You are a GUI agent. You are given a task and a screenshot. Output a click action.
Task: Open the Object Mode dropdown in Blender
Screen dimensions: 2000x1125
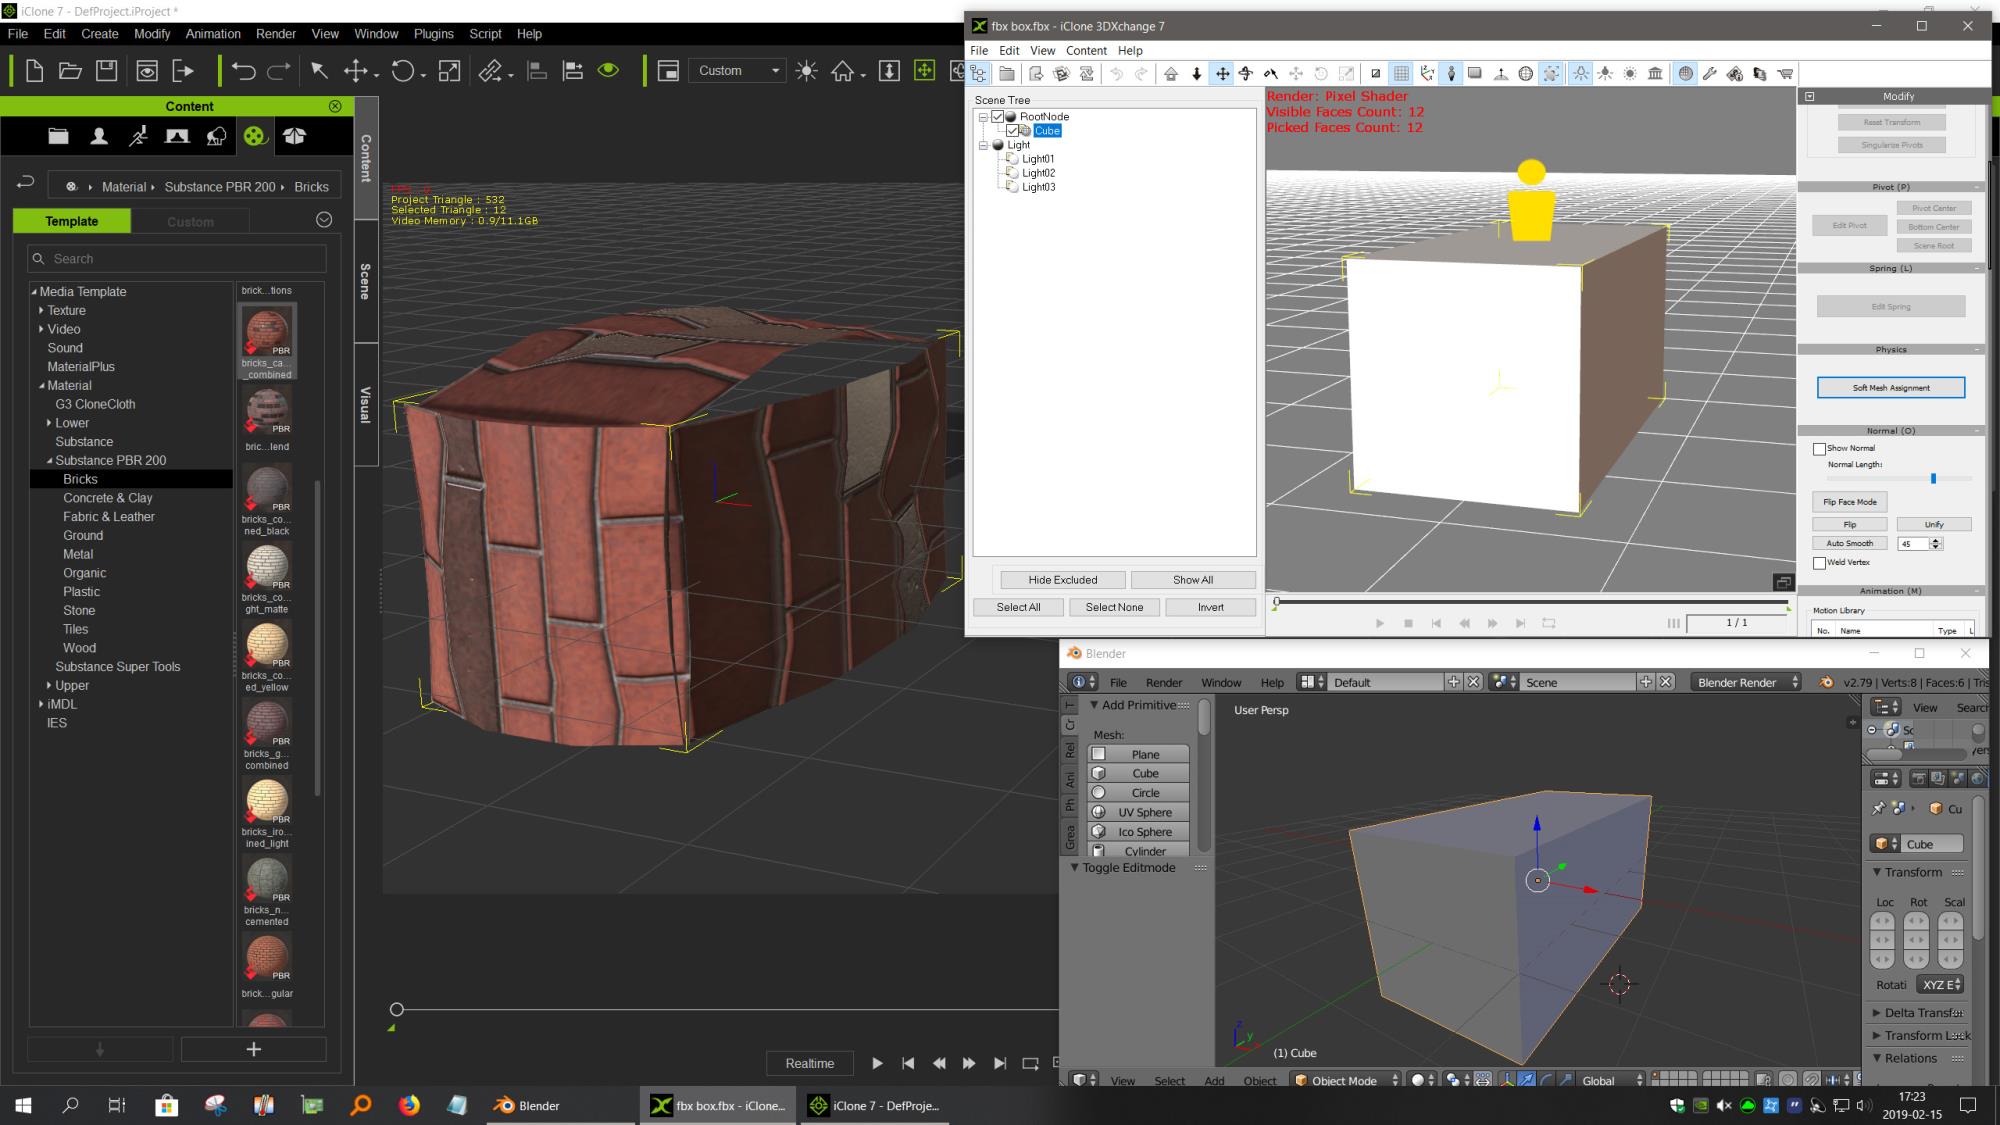(x=1343, y=1080)
